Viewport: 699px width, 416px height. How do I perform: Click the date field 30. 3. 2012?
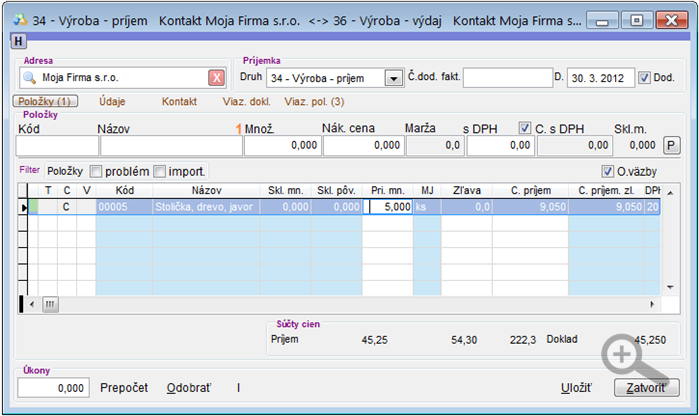click(x=600, y=78)
